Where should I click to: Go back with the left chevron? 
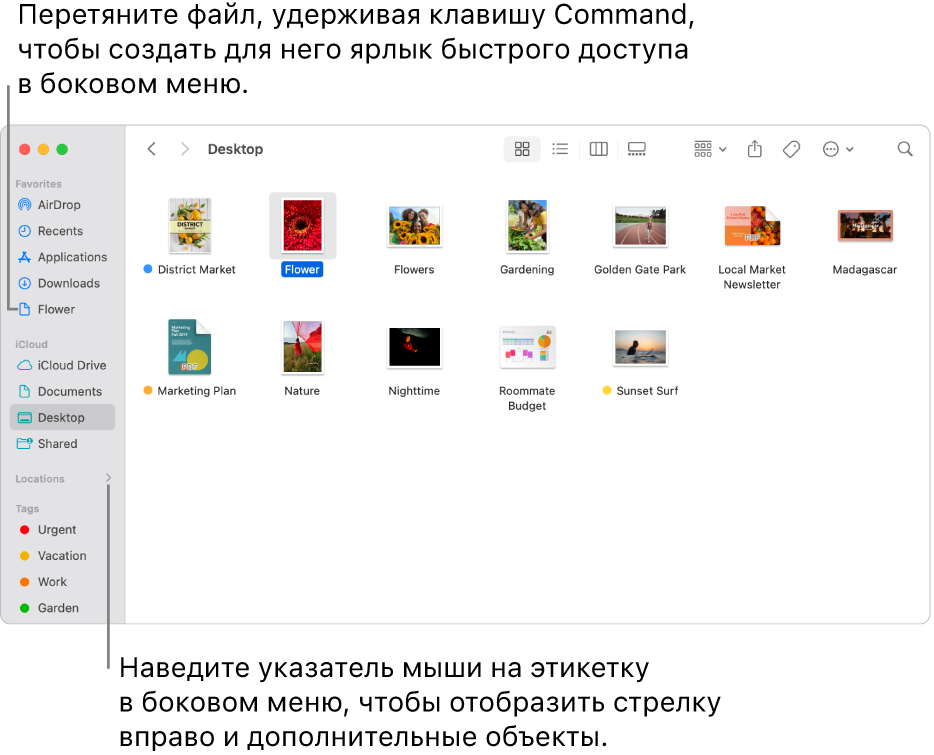[152, 149]
